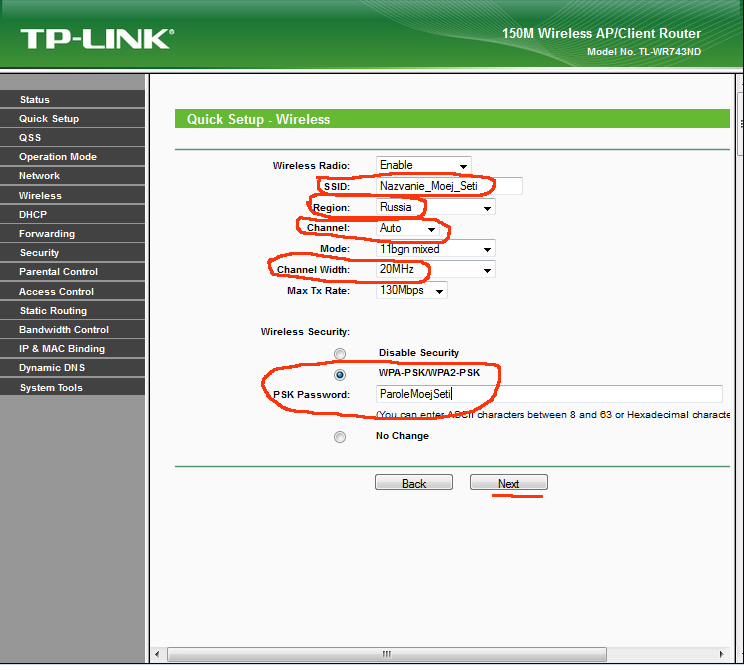The image size is (744, 670).
Task: Go to Operation Mode page
Action: coord(73,157)
